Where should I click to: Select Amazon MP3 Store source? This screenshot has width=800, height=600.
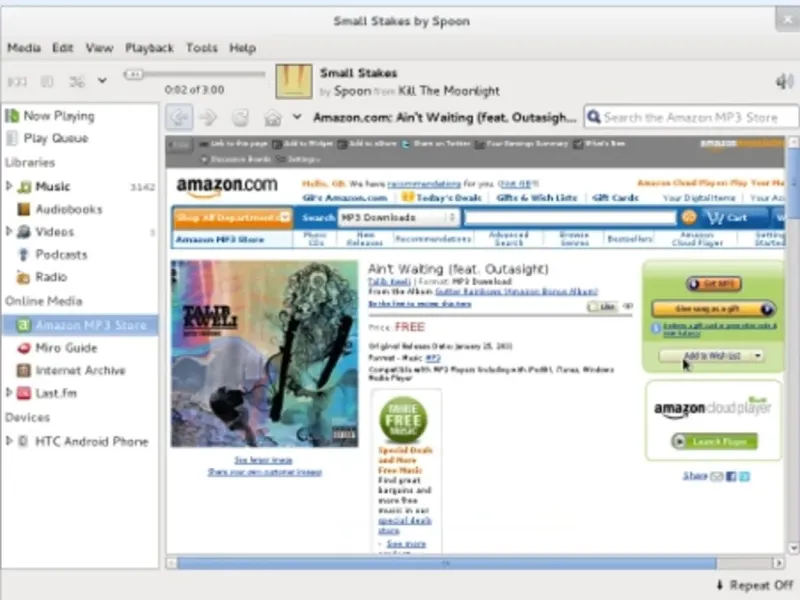coord(81,325)
